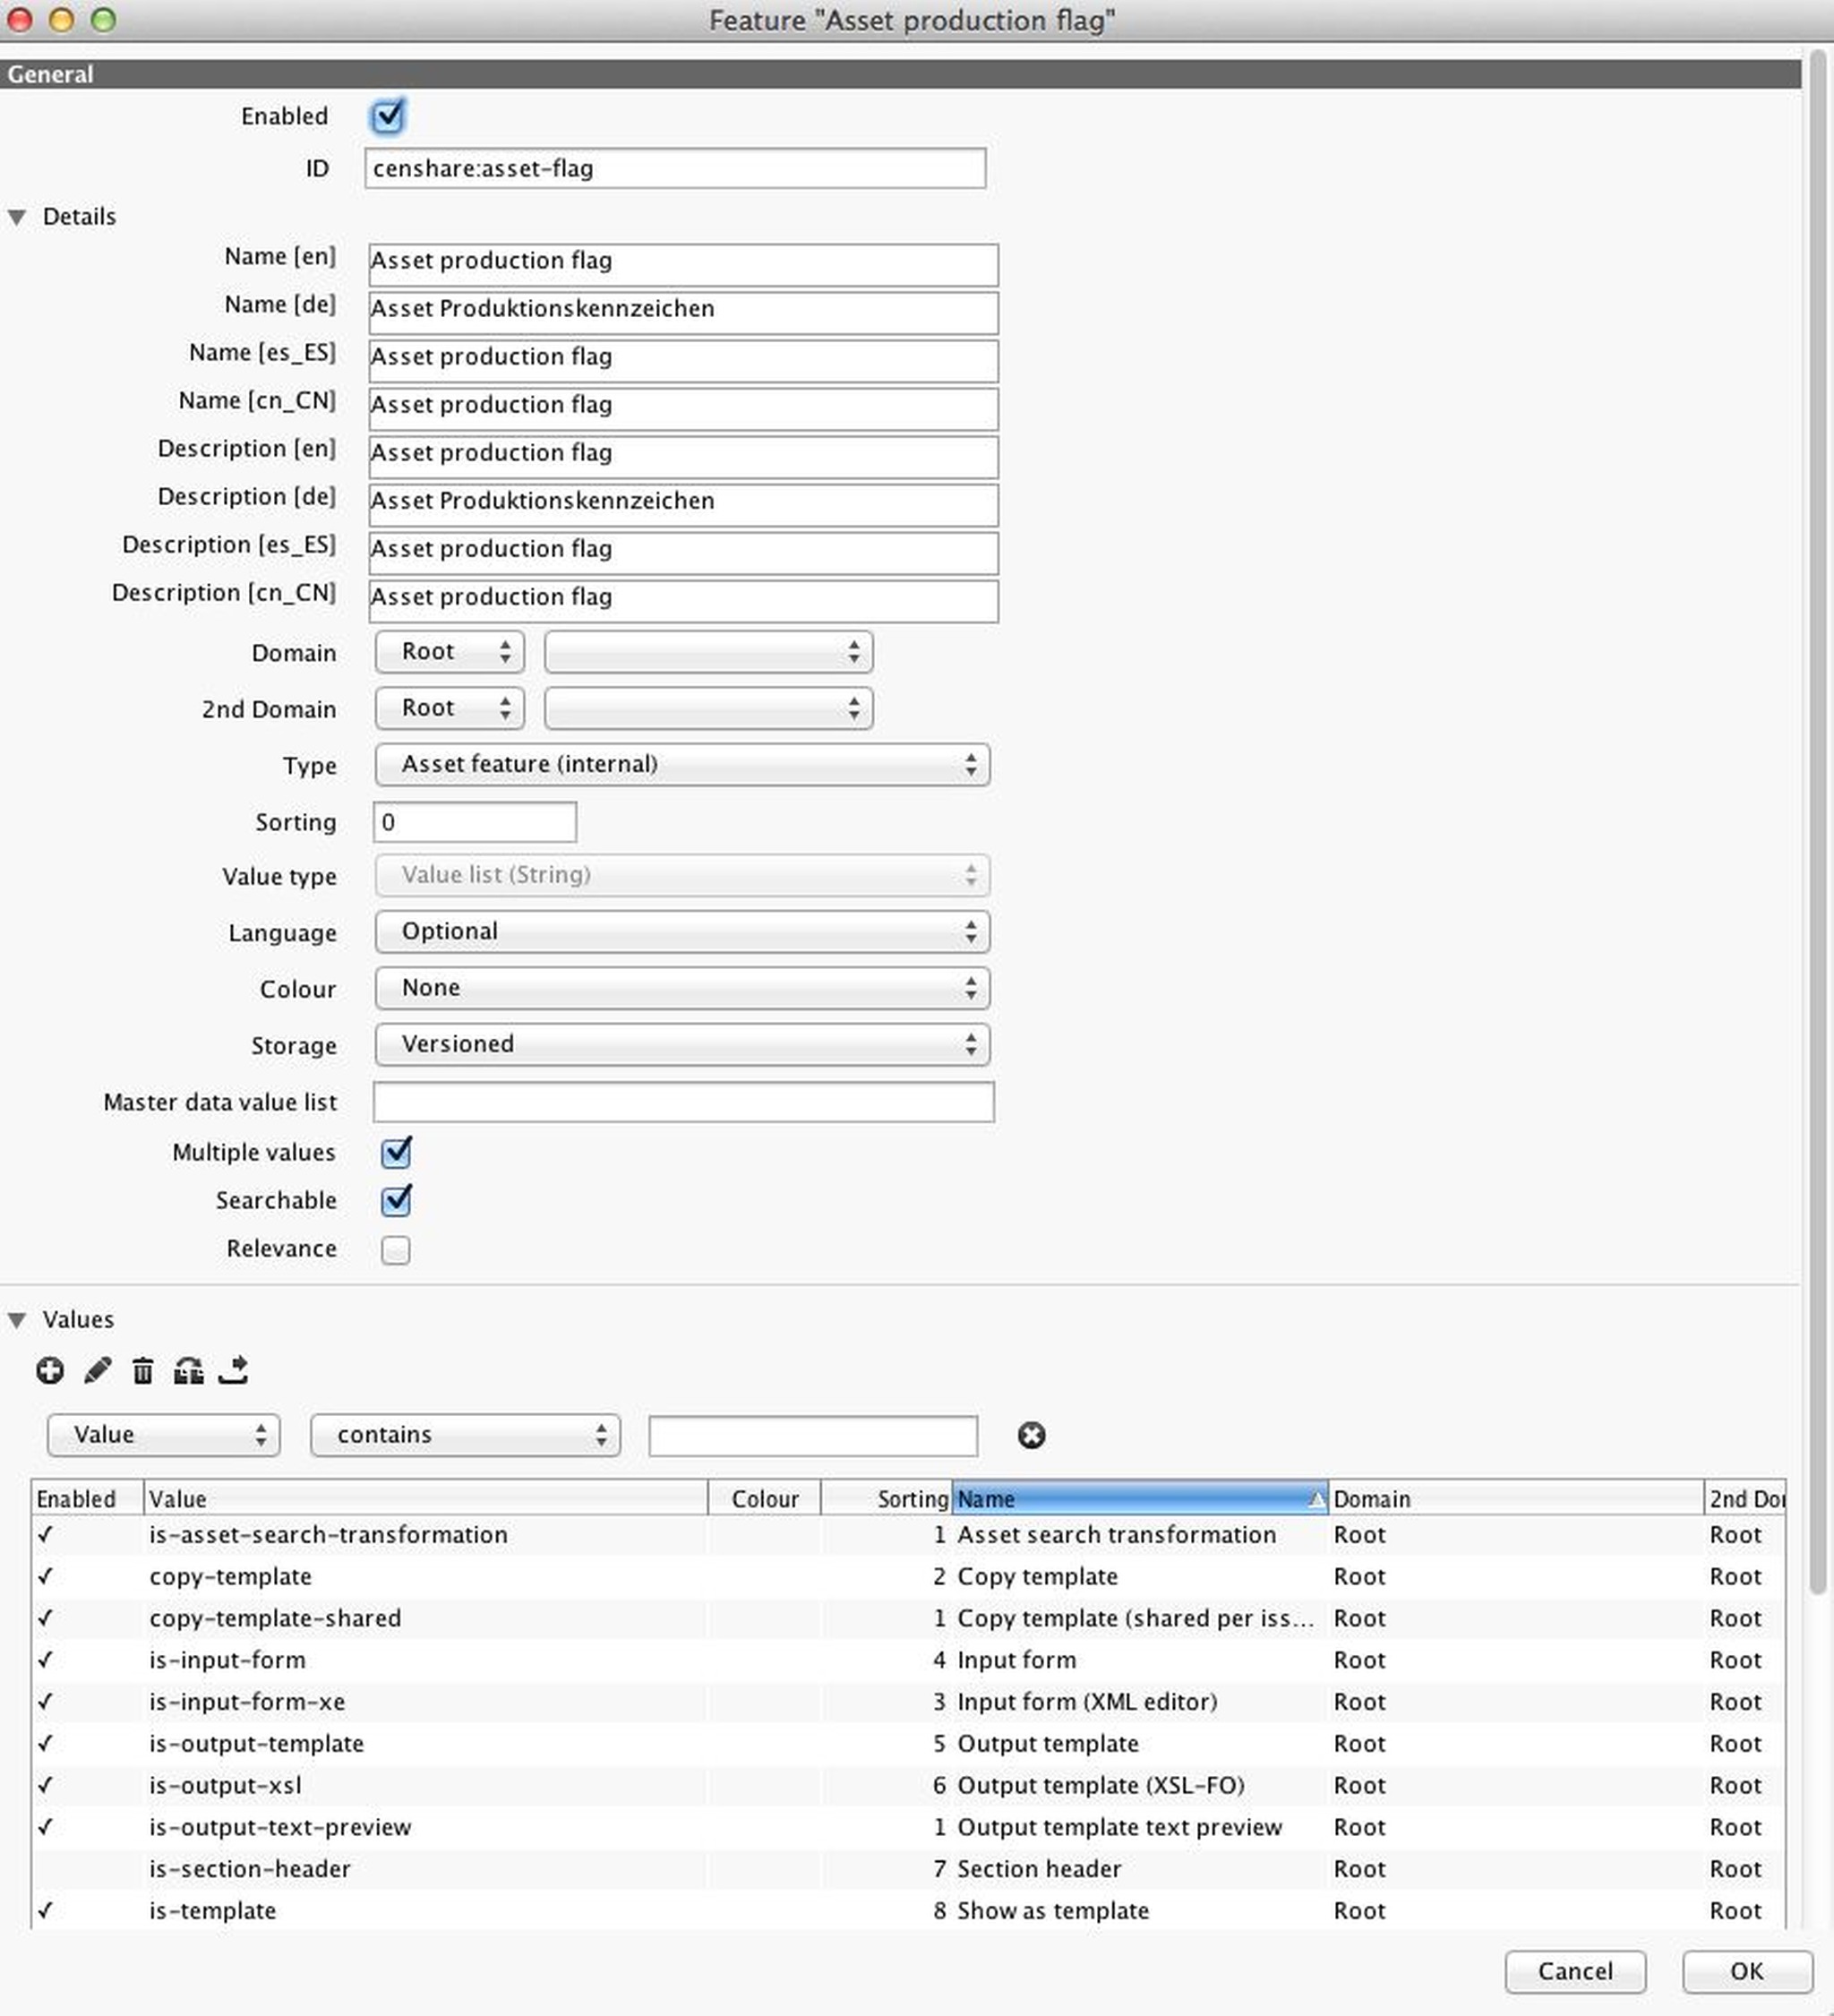Disable the Searchable checkbox
Screen dimensions: 1834x2016
(x=396, y=1201)
